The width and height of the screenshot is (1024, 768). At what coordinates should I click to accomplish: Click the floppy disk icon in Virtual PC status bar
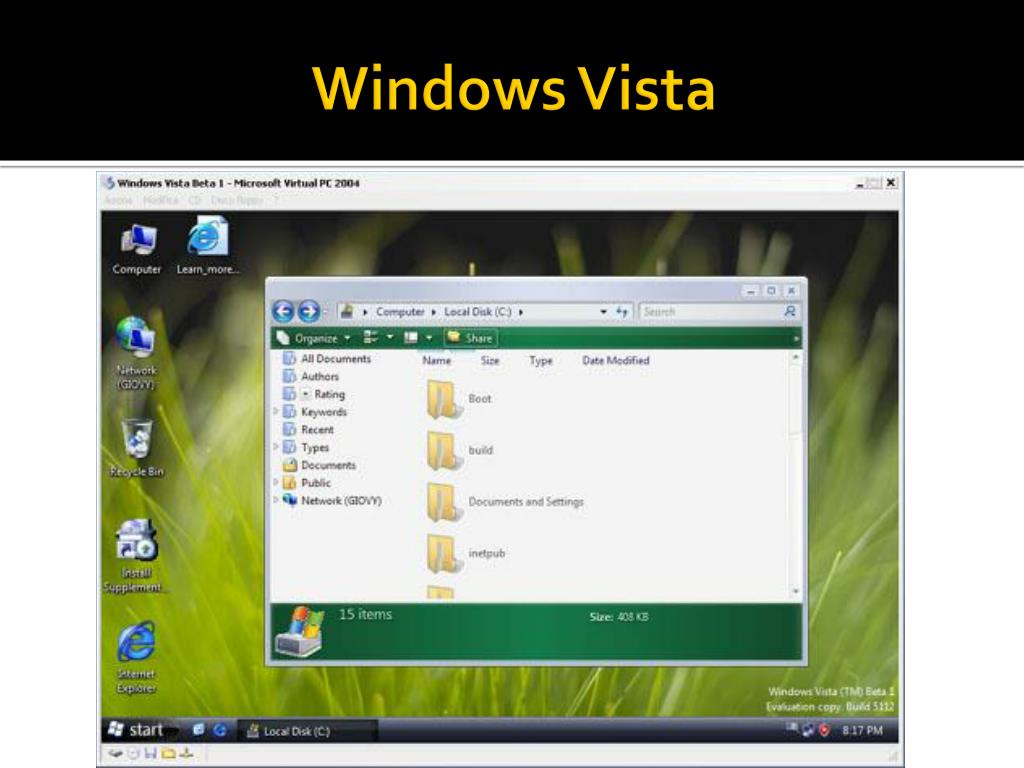pos(151,754)
